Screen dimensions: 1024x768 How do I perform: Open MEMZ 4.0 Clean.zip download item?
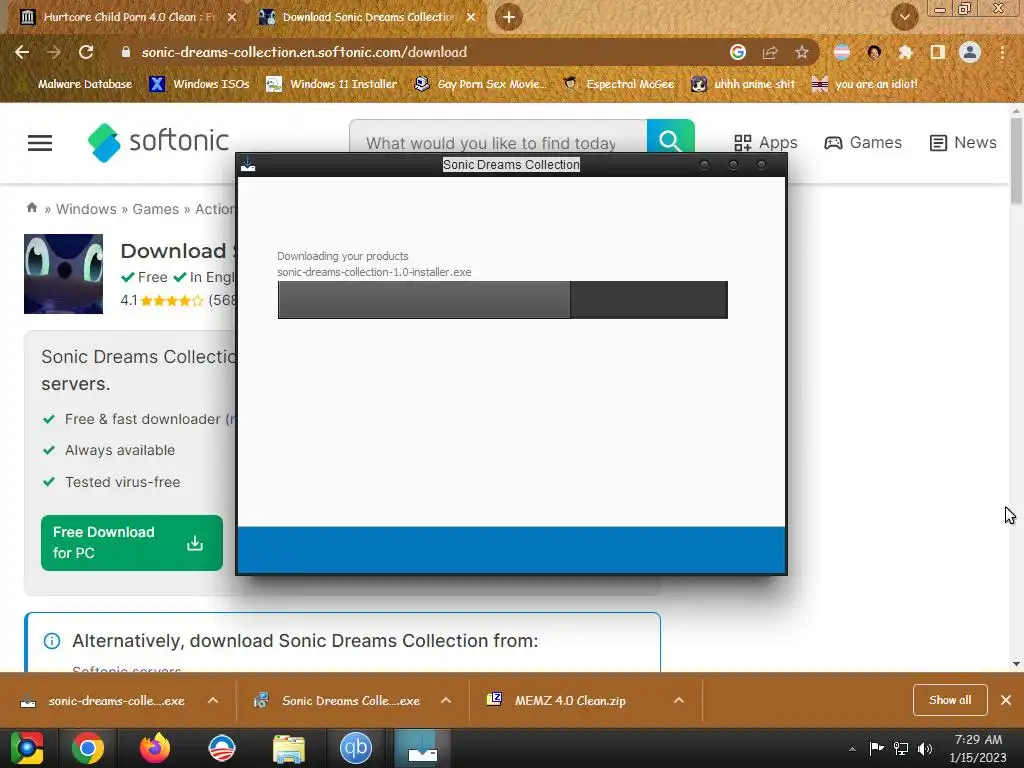[556, 701]
